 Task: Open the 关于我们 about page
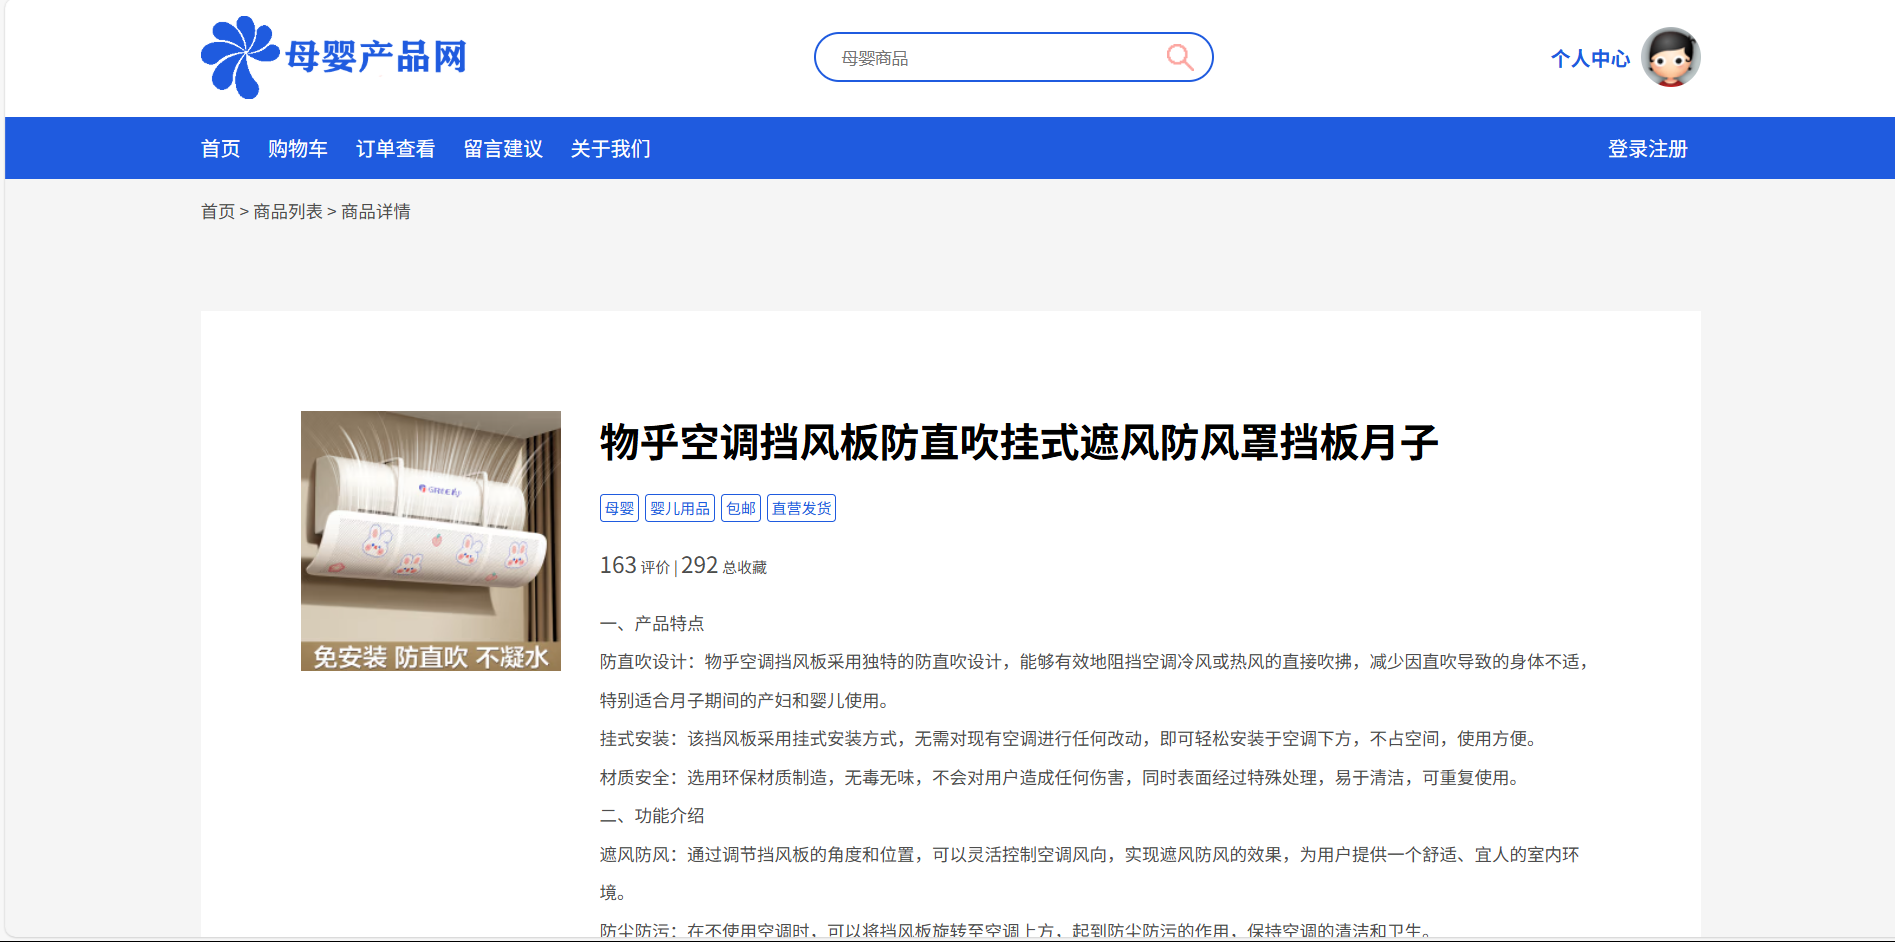[x=610, y=149]
